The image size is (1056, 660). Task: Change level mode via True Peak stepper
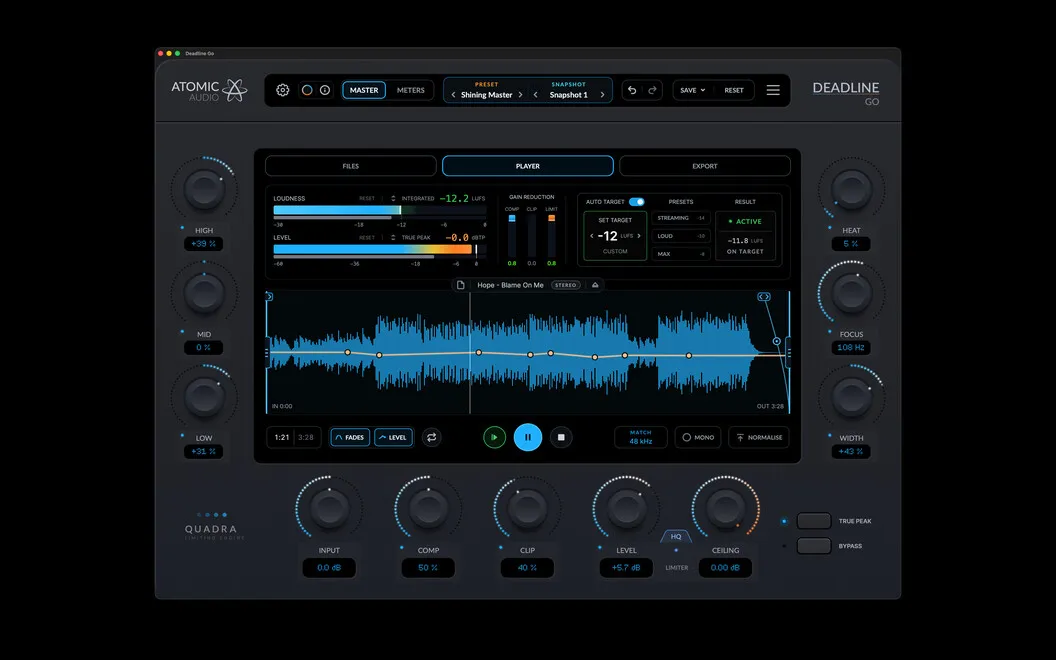(x=393, y=238)
